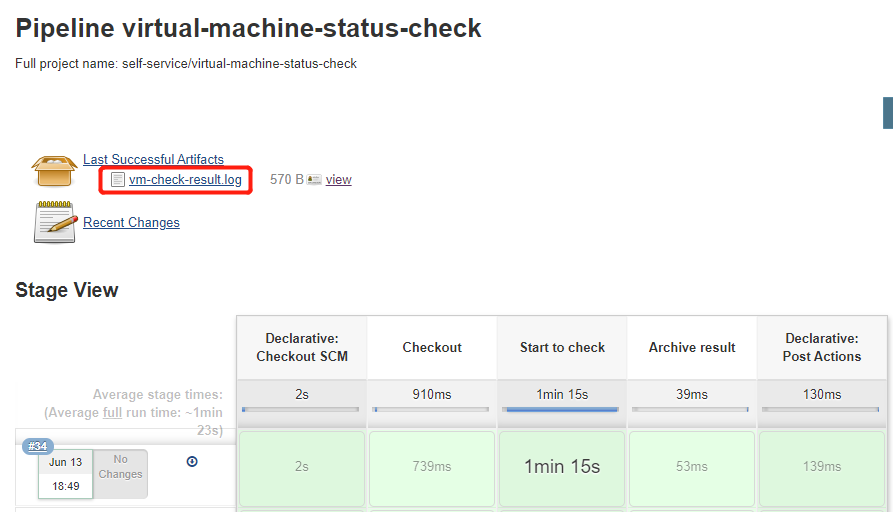The width and height of the screenshot is (893, 512).
Task: Click the 2s Checkout SCM cell of build #34
Action: (x=302, y=466)
